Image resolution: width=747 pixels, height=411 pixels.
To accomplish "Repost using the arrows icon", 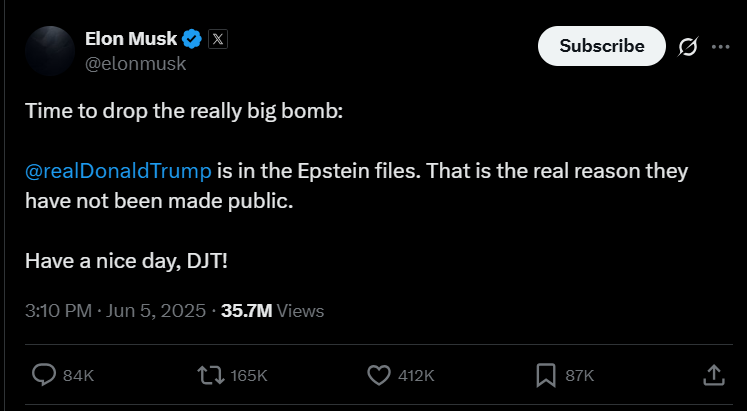I will pos(211,375).
